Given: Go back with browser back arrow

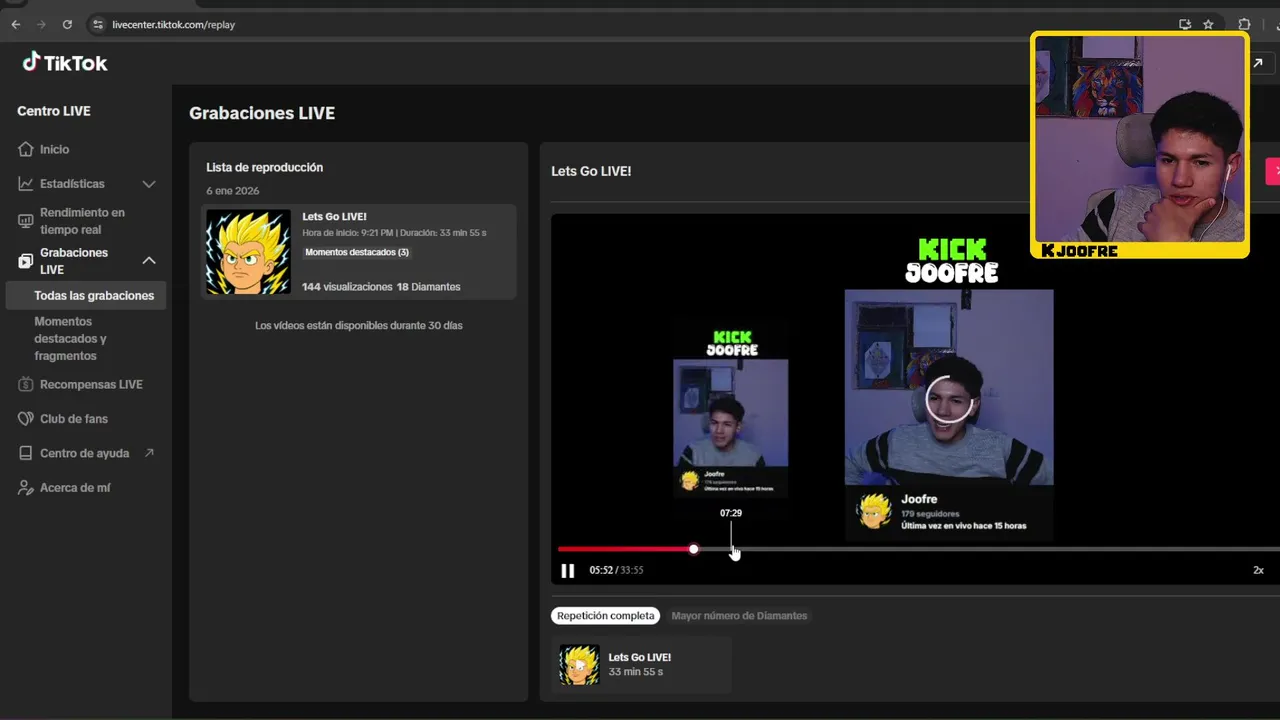Looking at the screenshot, I should coord(15,24).
